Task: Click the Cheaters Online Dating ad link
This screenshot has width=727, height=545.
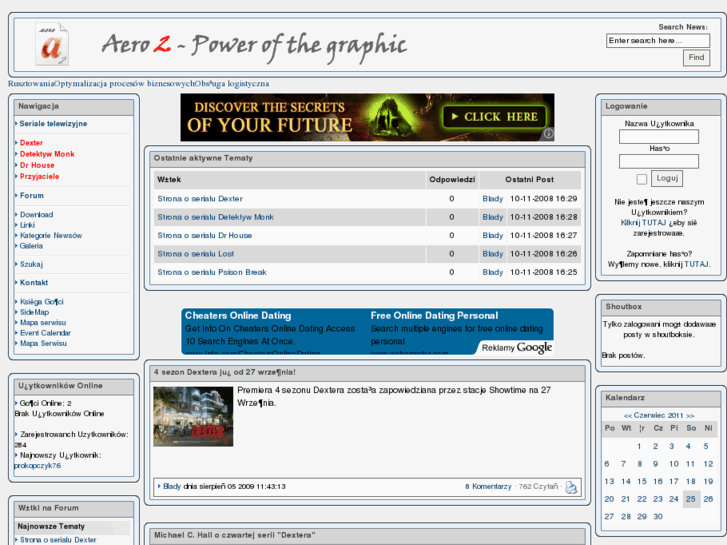Action: (238, 315)
